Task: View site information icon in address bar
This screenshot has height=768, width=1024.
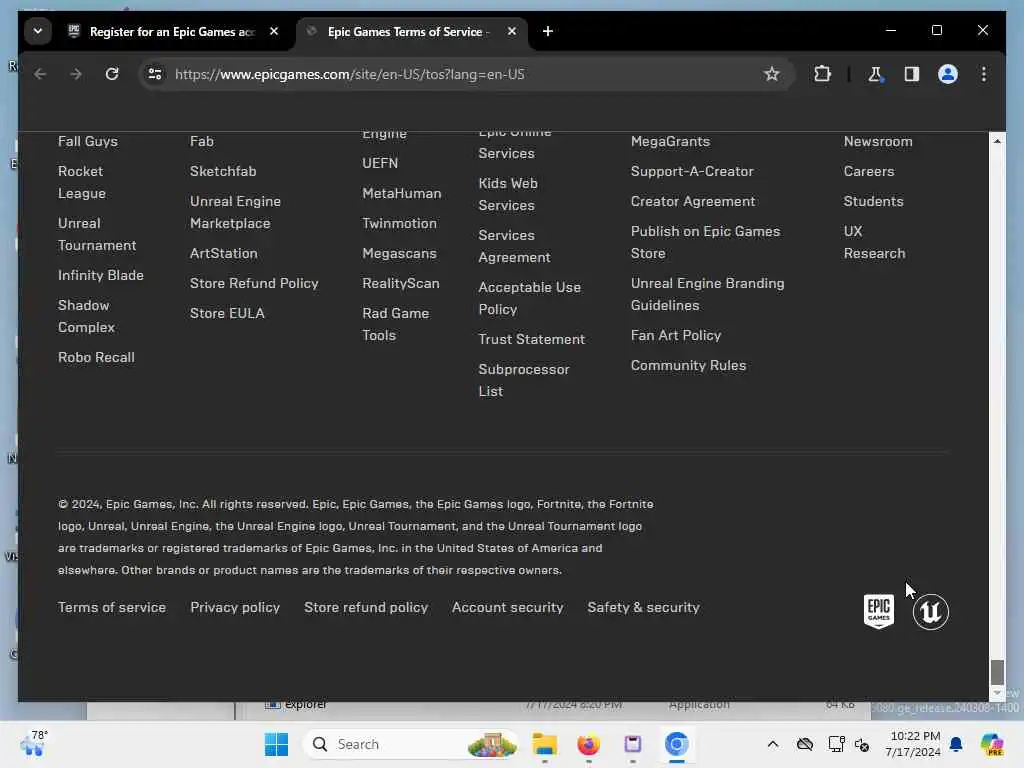Action: pos(155,74)
